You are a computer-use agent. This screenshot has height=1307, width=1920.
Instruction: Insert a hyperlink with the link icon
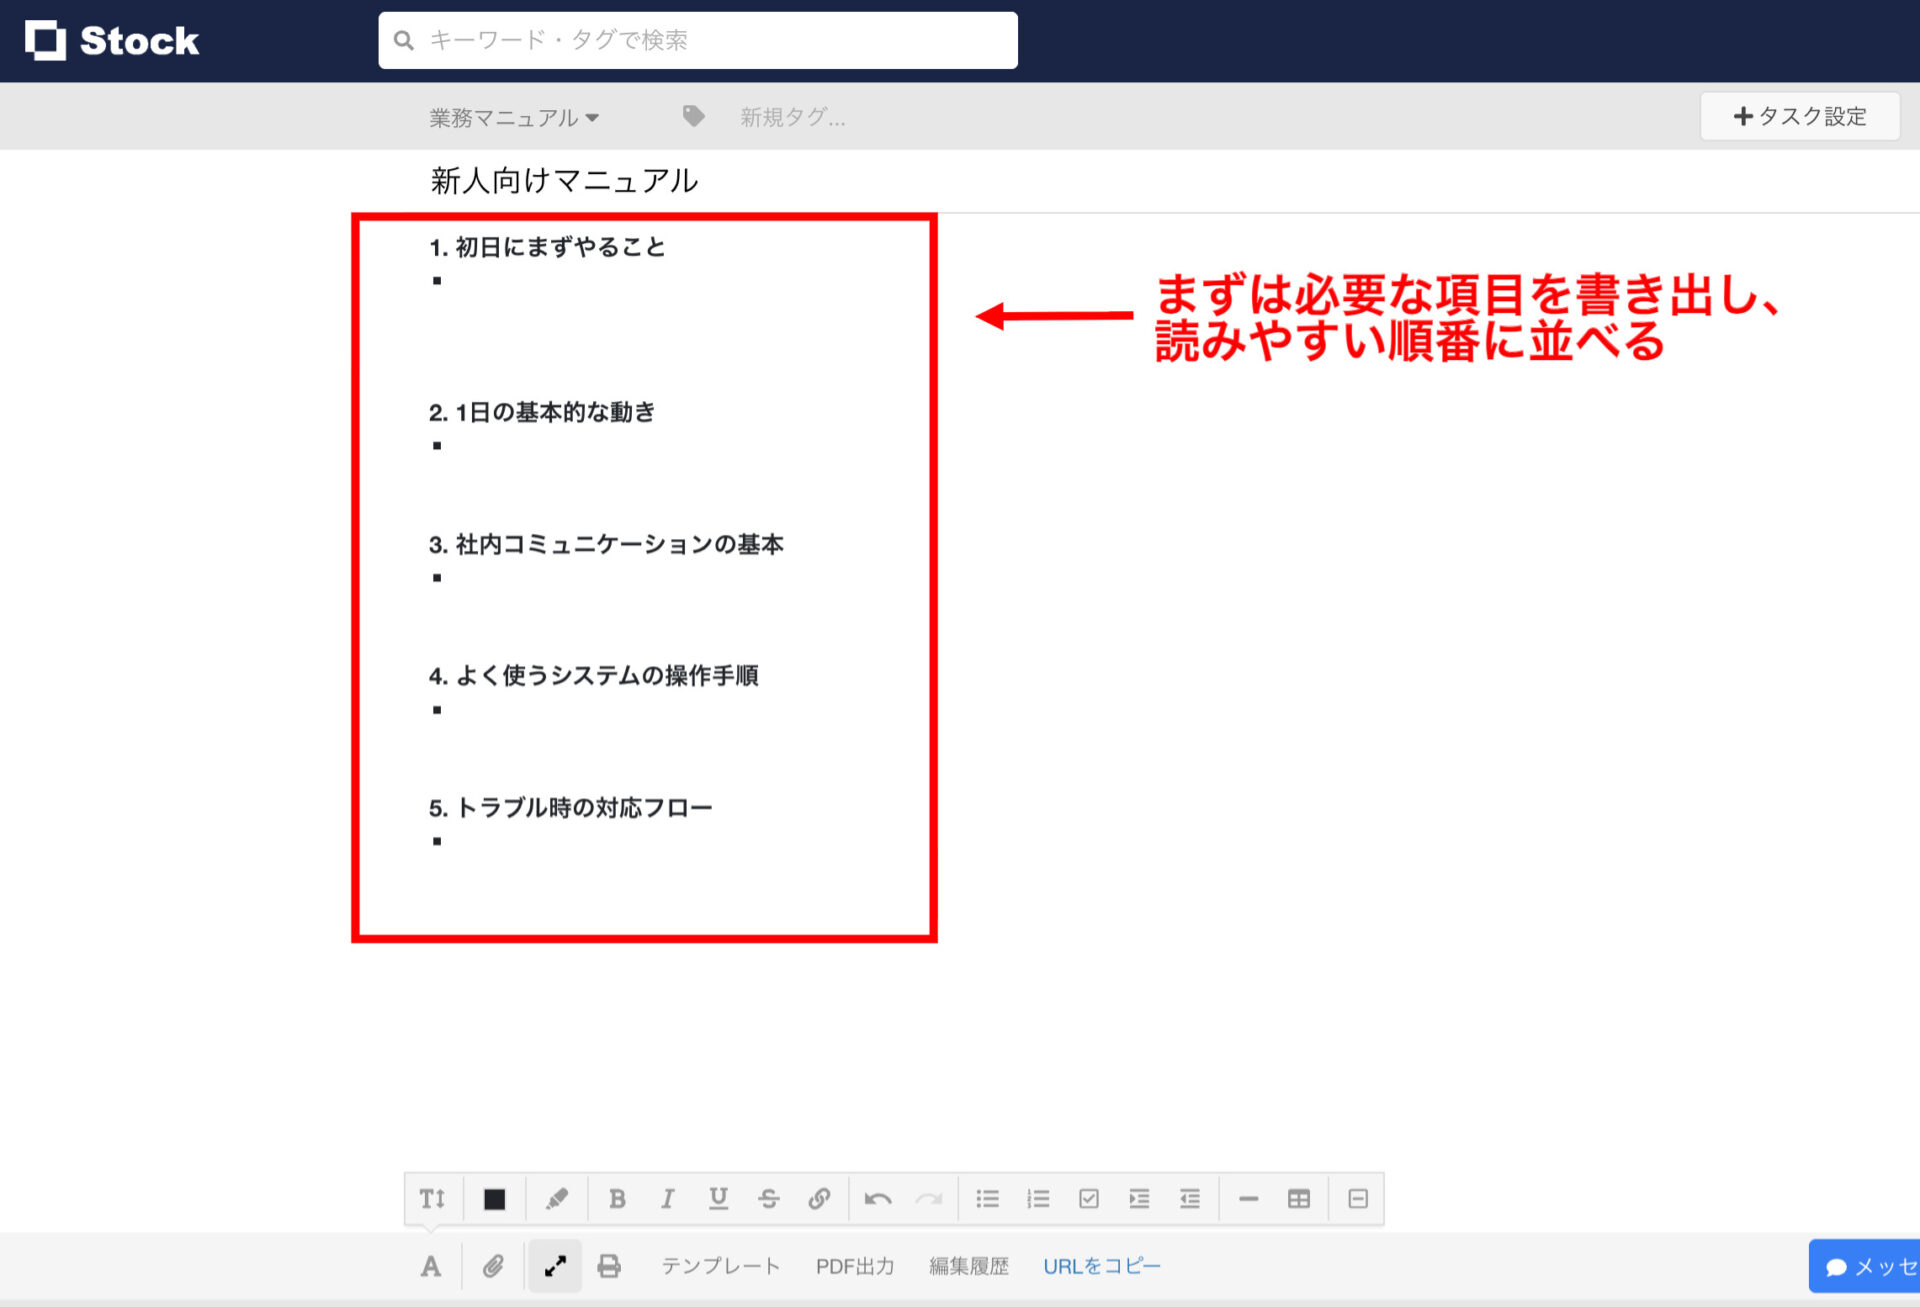tap(819, 1198)
